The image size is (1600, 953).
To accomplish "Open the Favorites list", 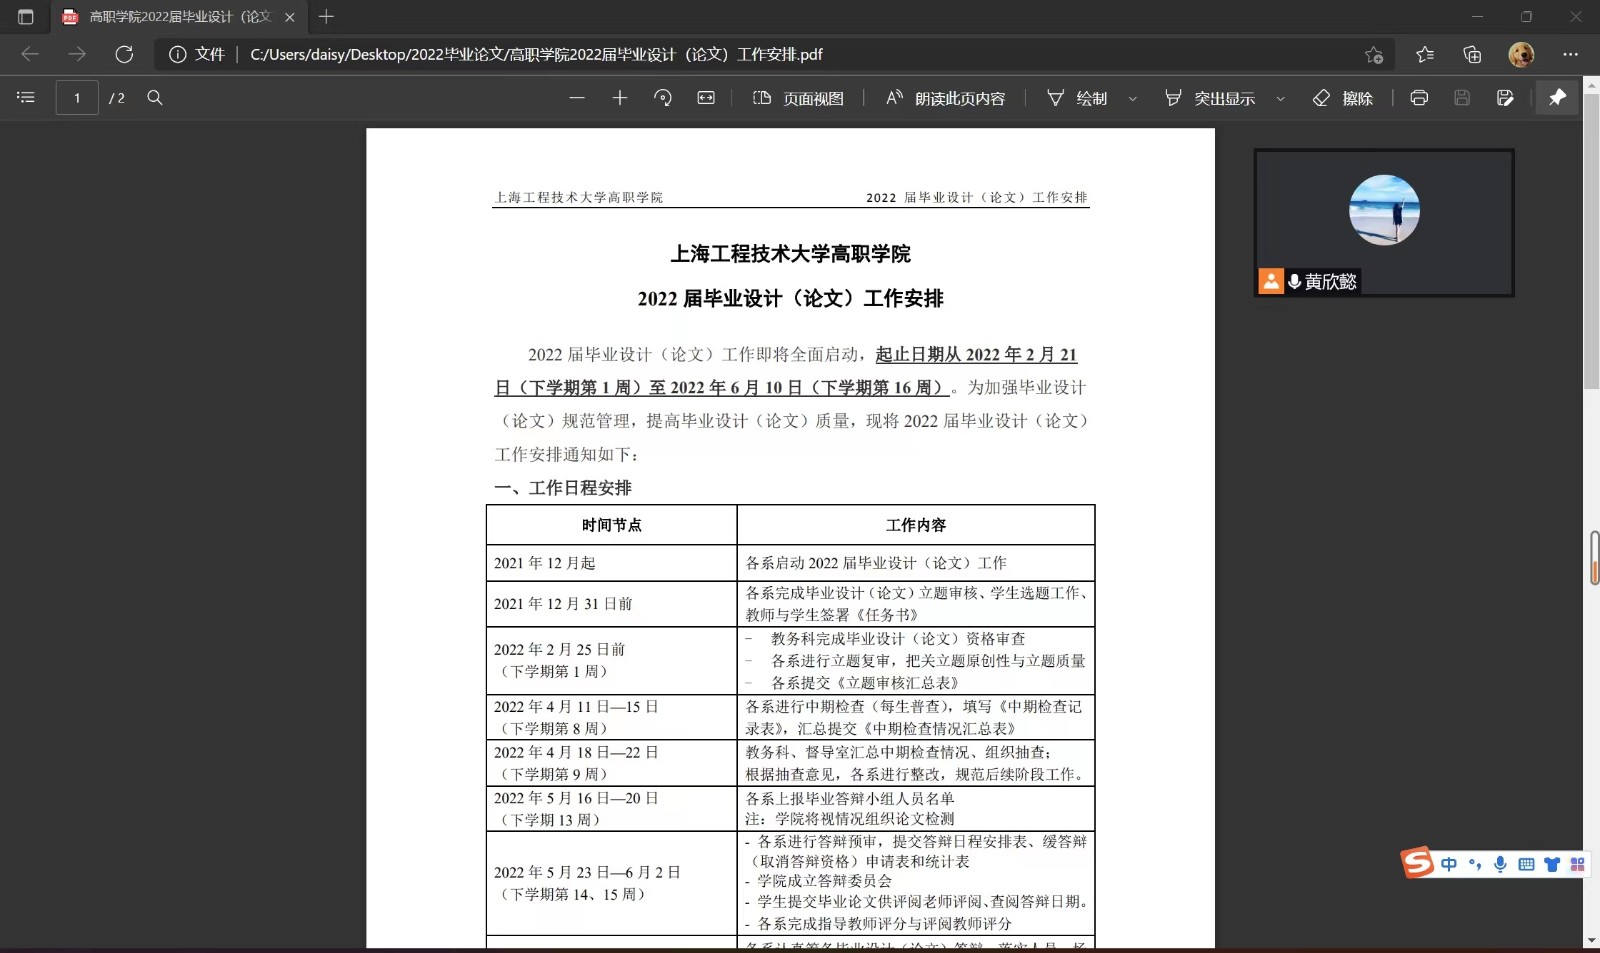I will tap(1425, 54).
